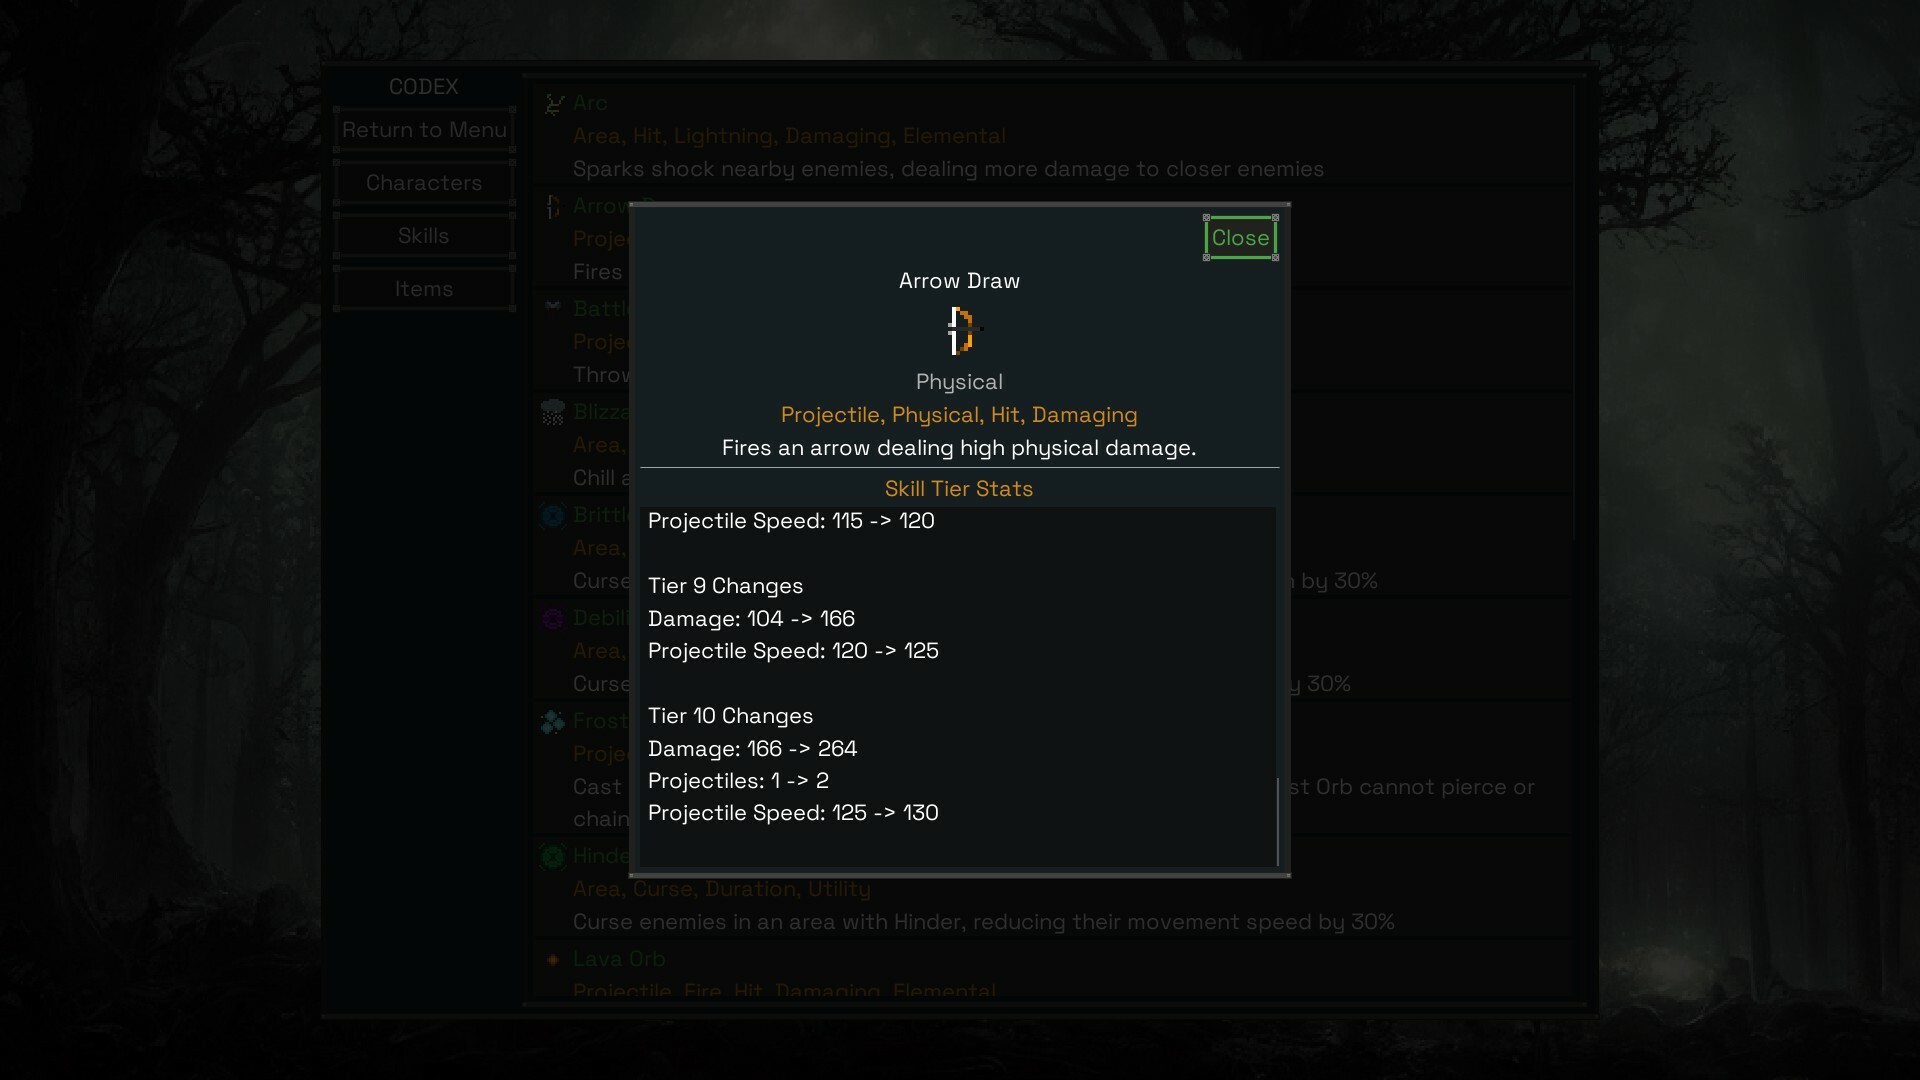1920x1080 pixels.
Task: Open the Characters codex section
Action: point(424,183)
